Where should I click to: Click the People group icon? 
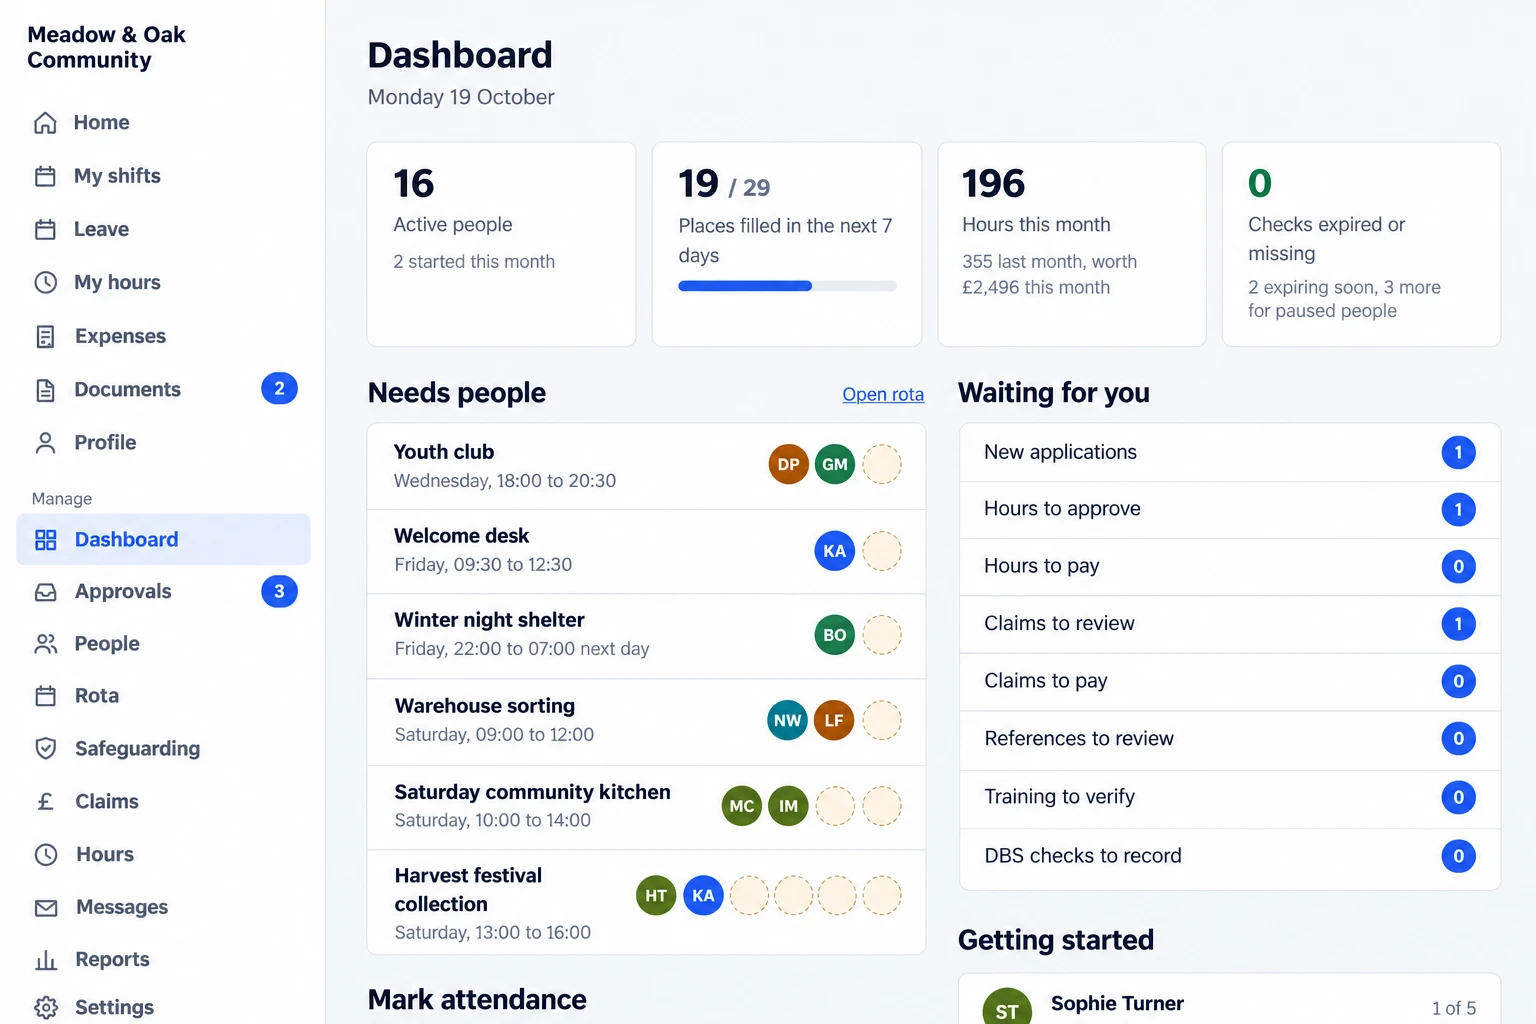(x=46, y=644)
